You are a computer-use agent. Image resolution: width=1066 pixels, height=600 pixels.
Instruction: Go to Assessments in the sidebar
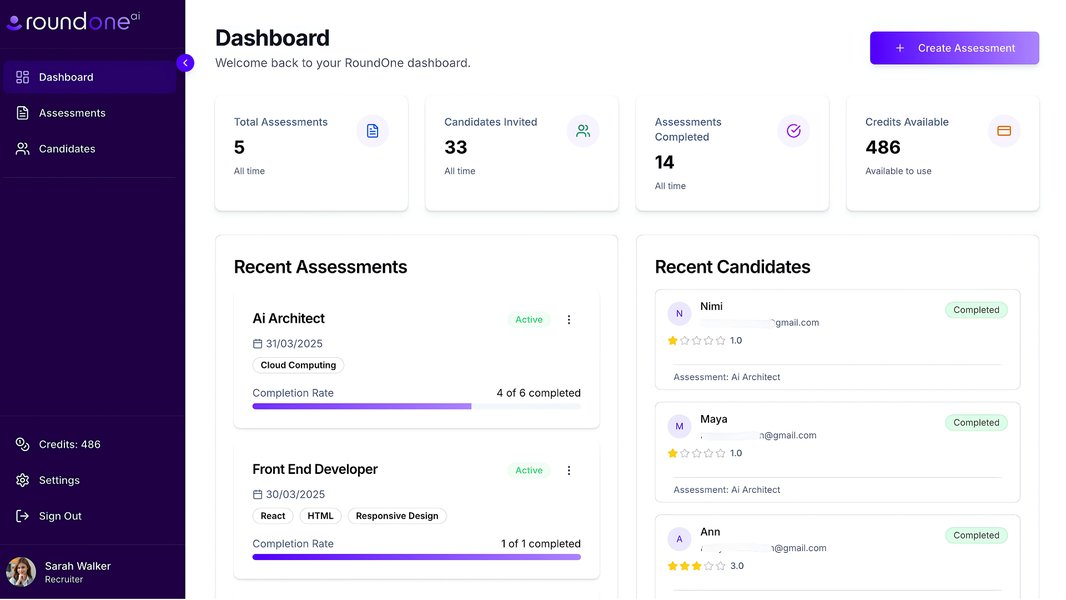click(90, 113)
